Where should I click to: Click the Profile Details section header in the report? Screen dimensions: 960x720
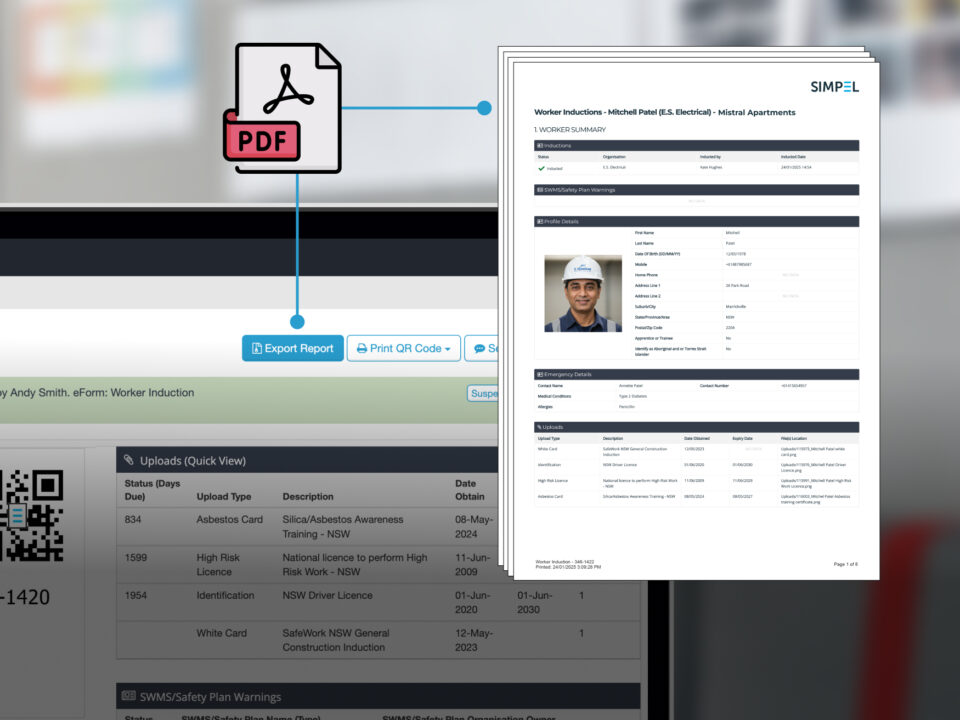(x=696, y=222)
